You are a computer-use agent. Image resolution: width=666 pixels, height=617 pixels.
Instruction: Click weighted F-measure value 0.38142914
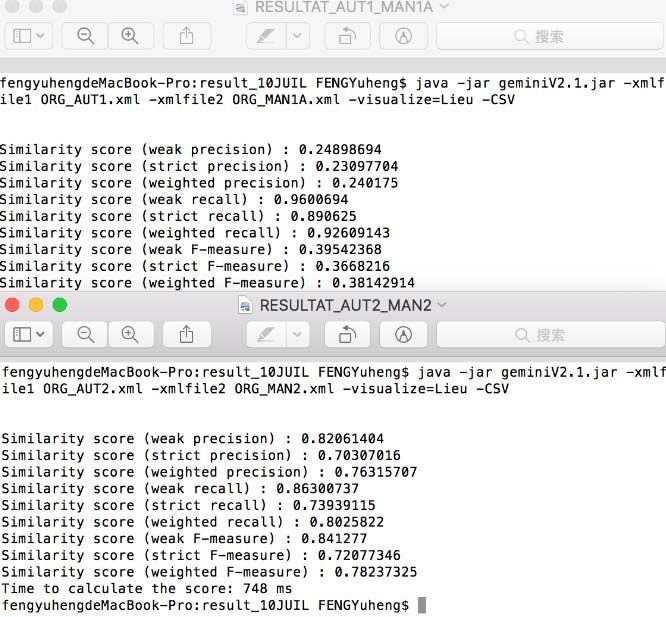(x=373, y=282)
